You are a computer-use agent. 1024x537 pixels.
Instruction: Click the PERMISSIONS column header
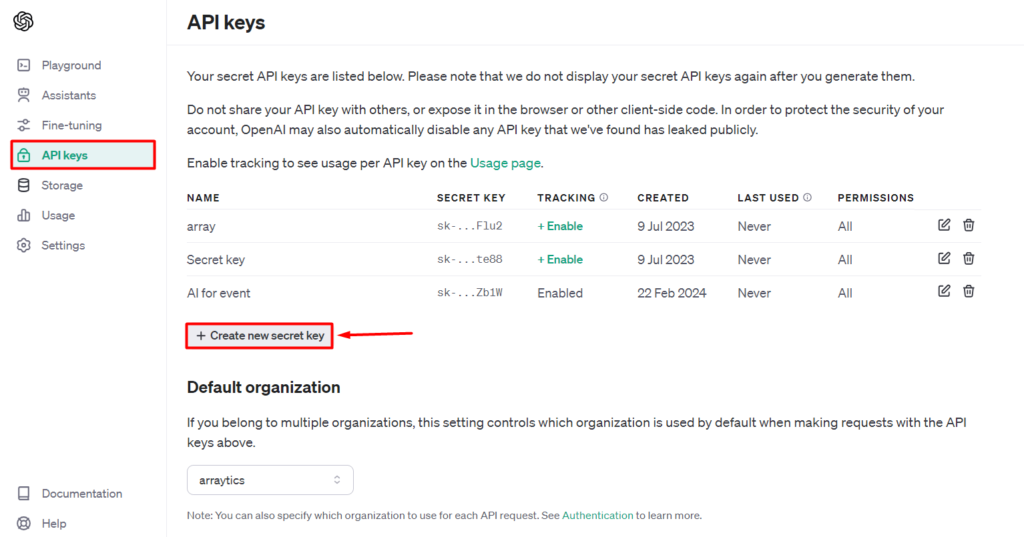click(x=876, y=198)
